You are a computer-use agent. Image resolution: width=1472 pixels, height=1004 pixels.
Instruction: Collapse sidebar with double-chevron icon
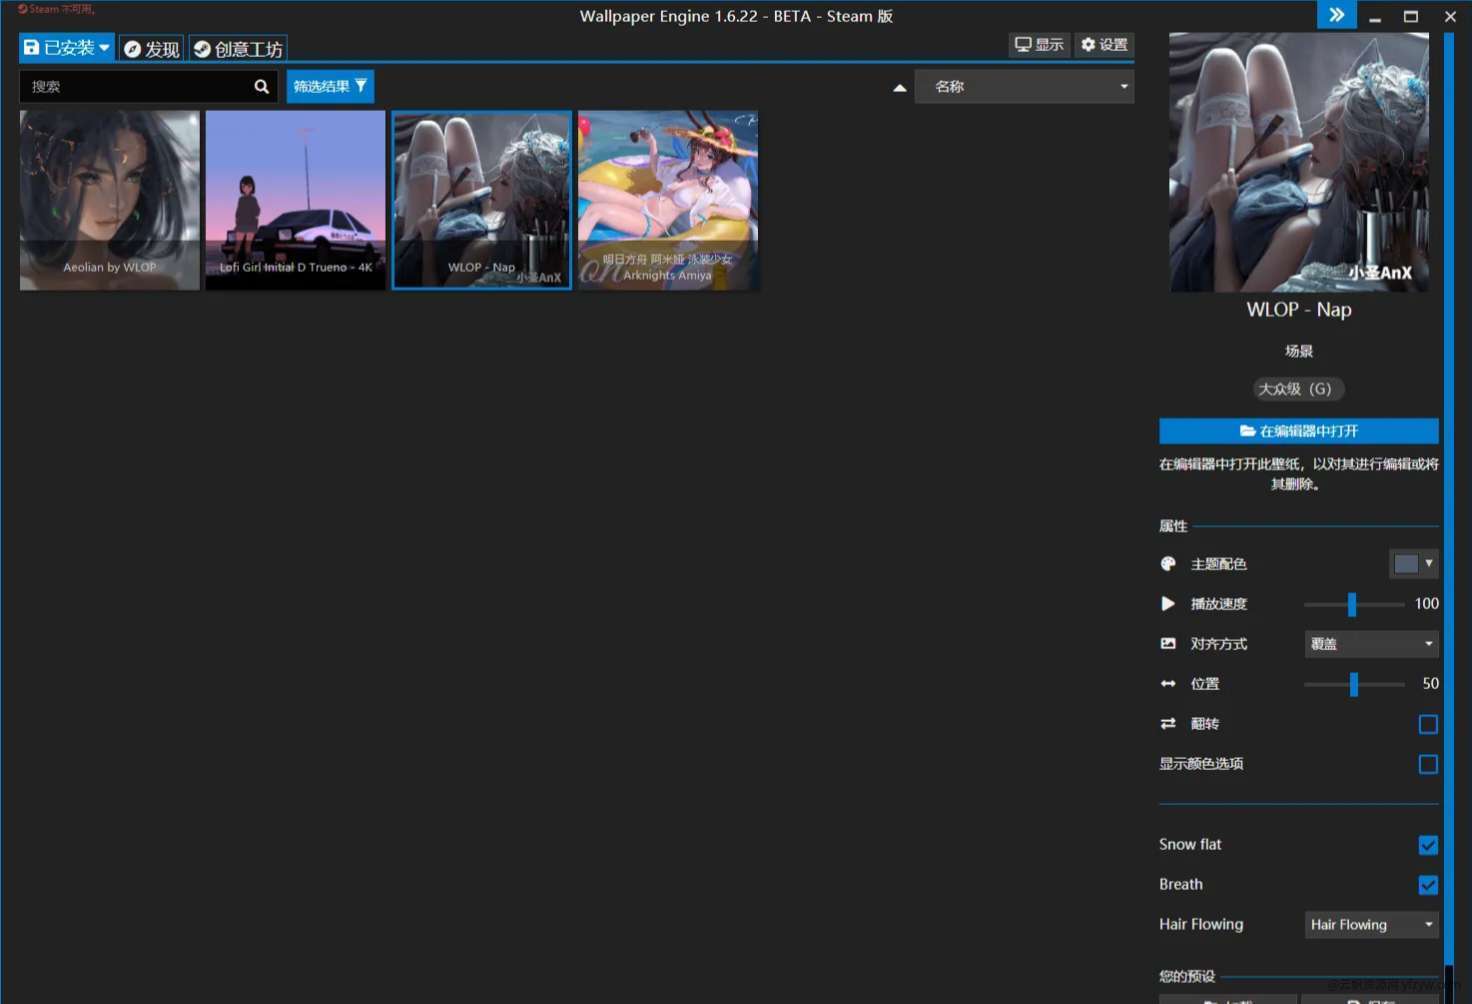(x=1336, y=15)
